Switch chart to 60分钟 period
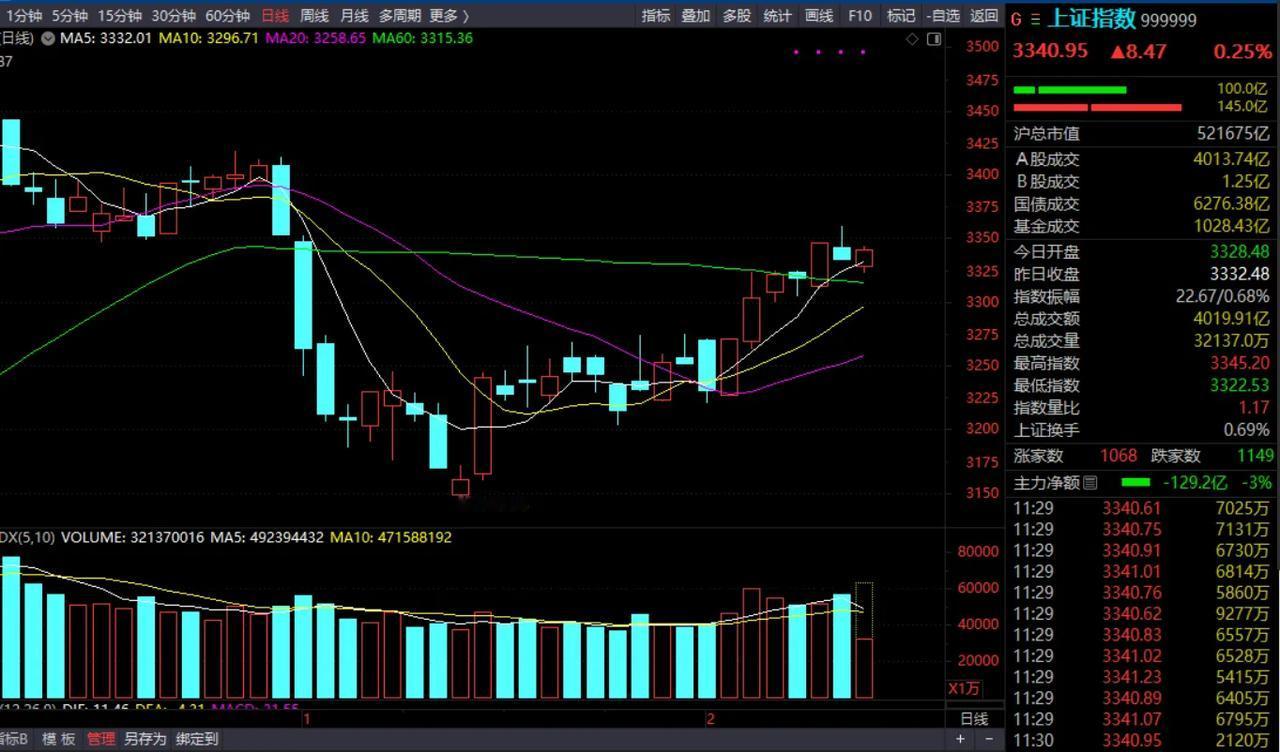 [227, 16]
